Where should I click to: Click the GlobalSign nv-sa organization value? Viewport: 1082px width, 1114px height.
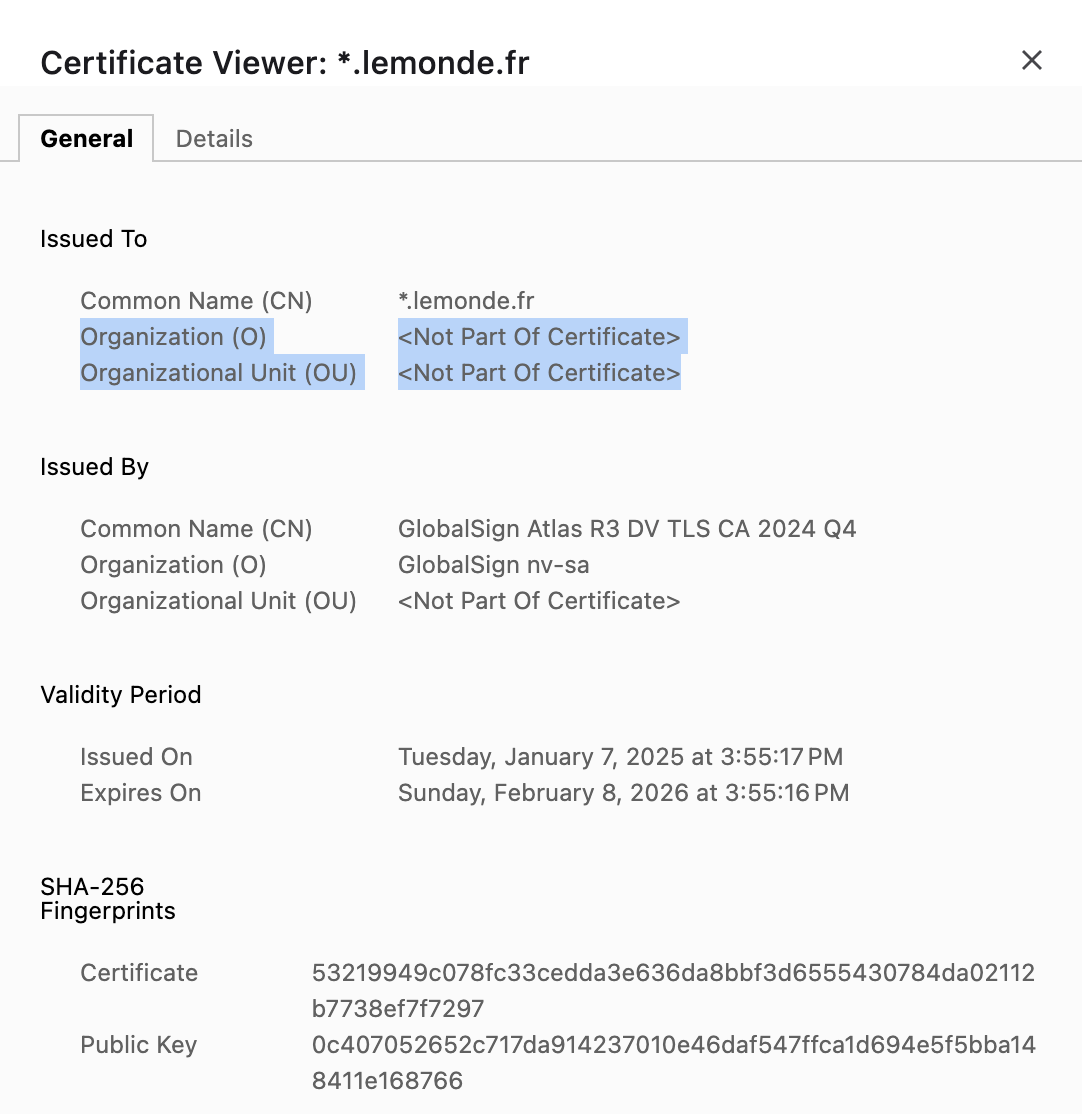[494, 565]
